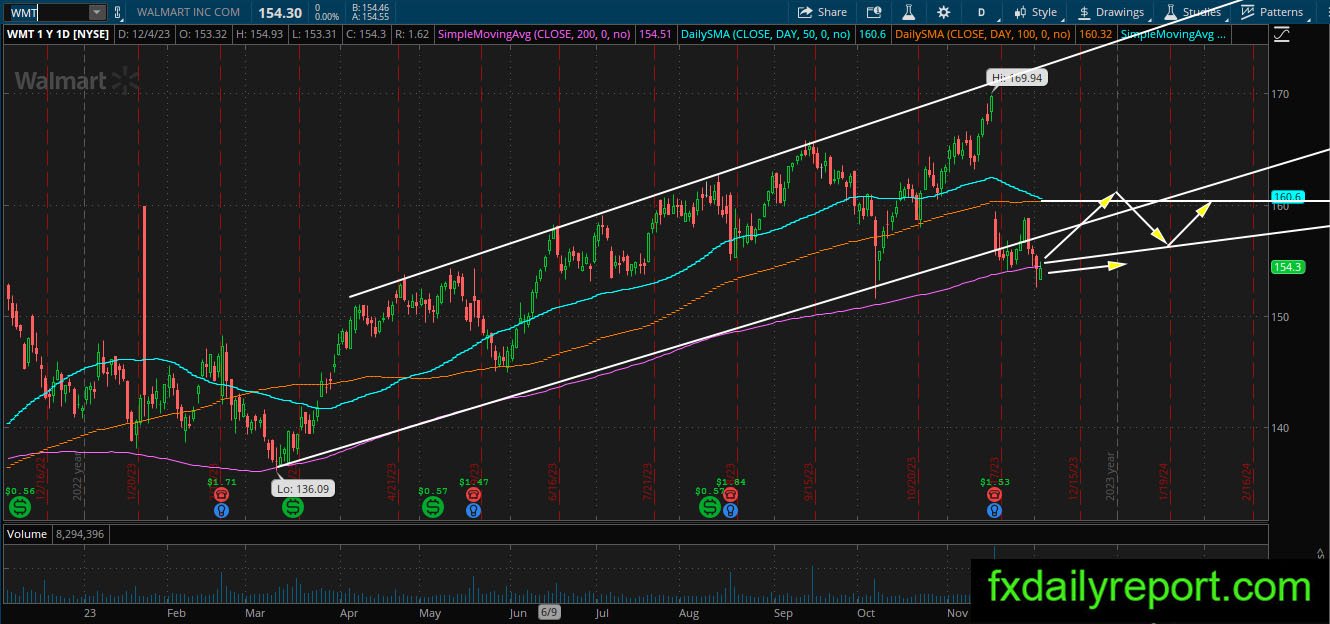Click blue lightbulb icon under $1.84 earnings
The image size is (1330, 624).
coord(731,510)
